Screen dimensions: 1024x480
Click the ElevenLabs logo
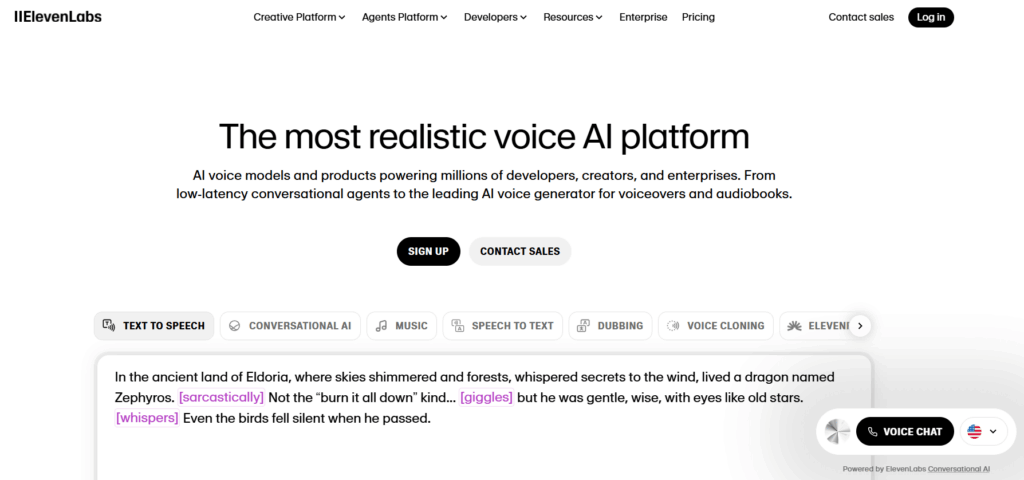pyautogui.click(x=58, y=17)
